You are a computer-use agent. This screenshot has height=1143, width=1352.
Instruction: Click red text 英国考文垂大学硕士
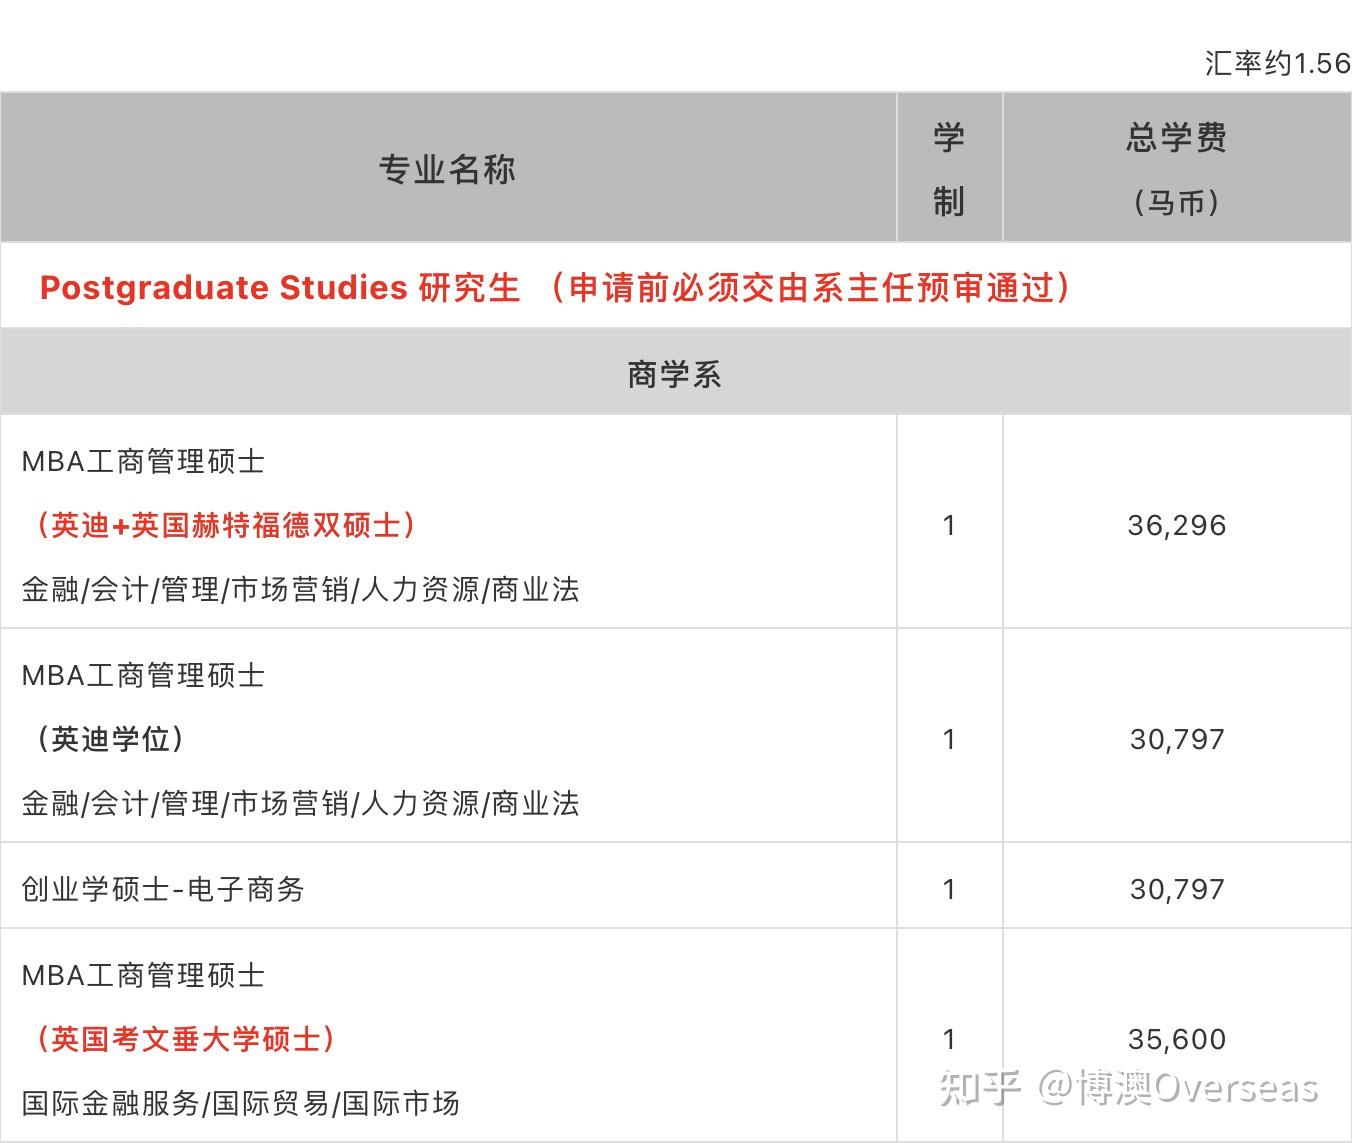pyautogui.click(x=185, y=1039)
